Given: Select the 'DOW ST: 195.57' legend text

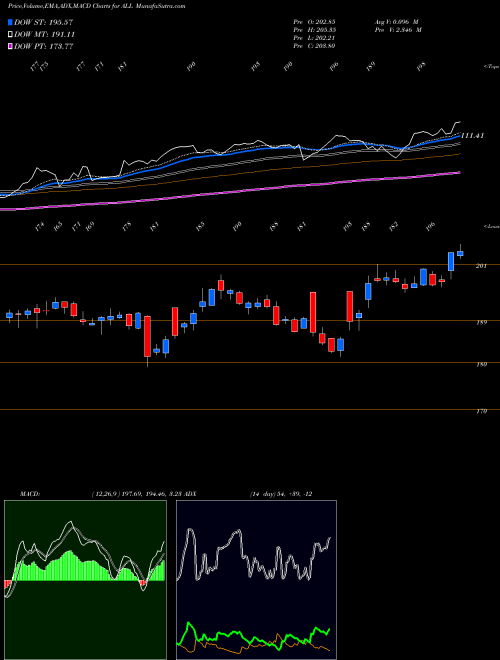Looking at the screenshot, I should [x=44, y=22].
